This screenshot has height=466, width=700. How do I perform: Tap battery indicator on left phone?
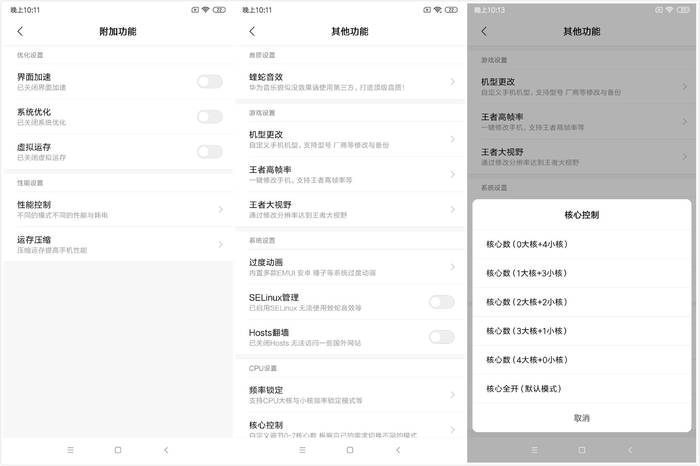[x=219, y=10]
